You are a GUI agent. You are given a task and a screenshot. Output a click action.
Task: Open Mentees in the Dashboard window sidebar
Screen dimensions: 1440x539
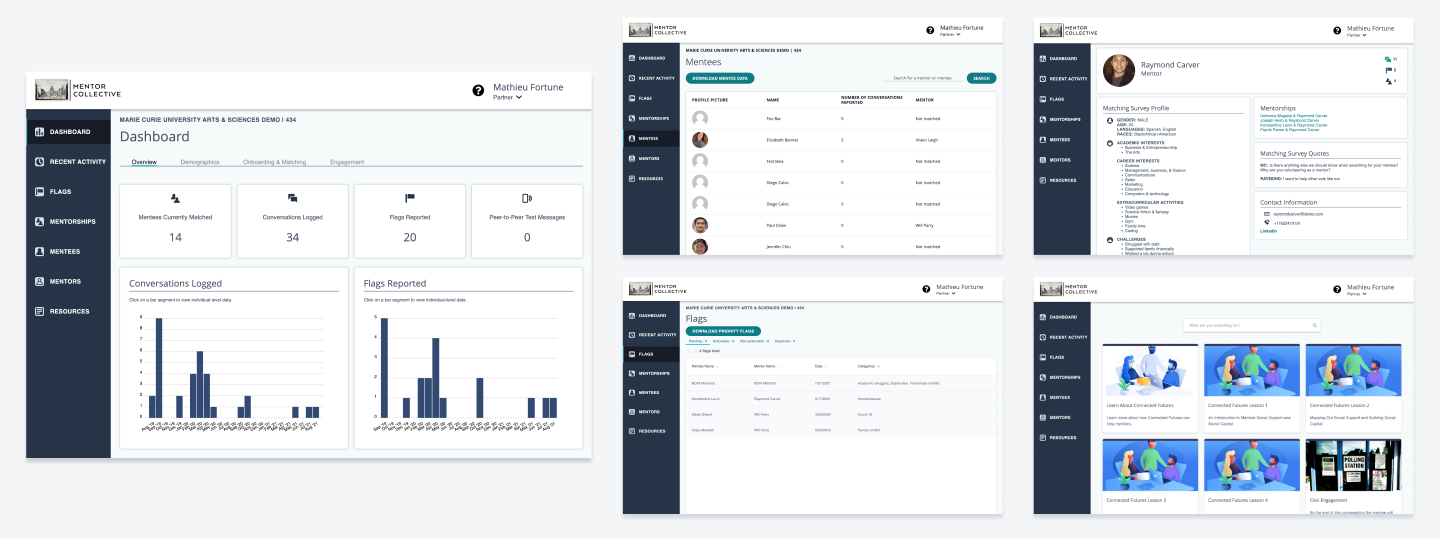69,251
